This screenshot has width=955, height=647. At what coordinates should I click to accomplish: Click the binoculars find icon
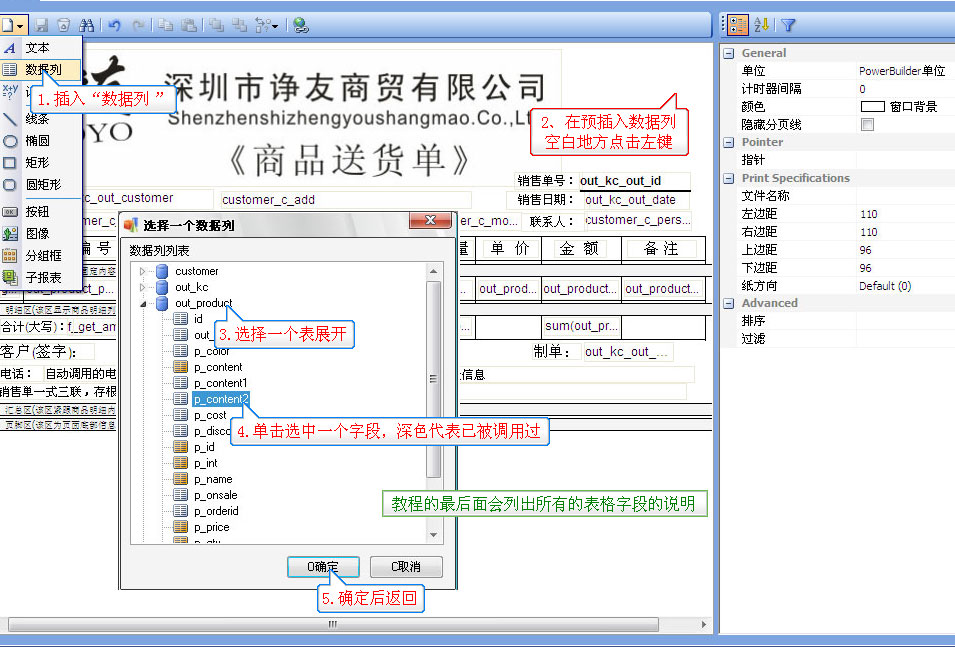point(86,24)
